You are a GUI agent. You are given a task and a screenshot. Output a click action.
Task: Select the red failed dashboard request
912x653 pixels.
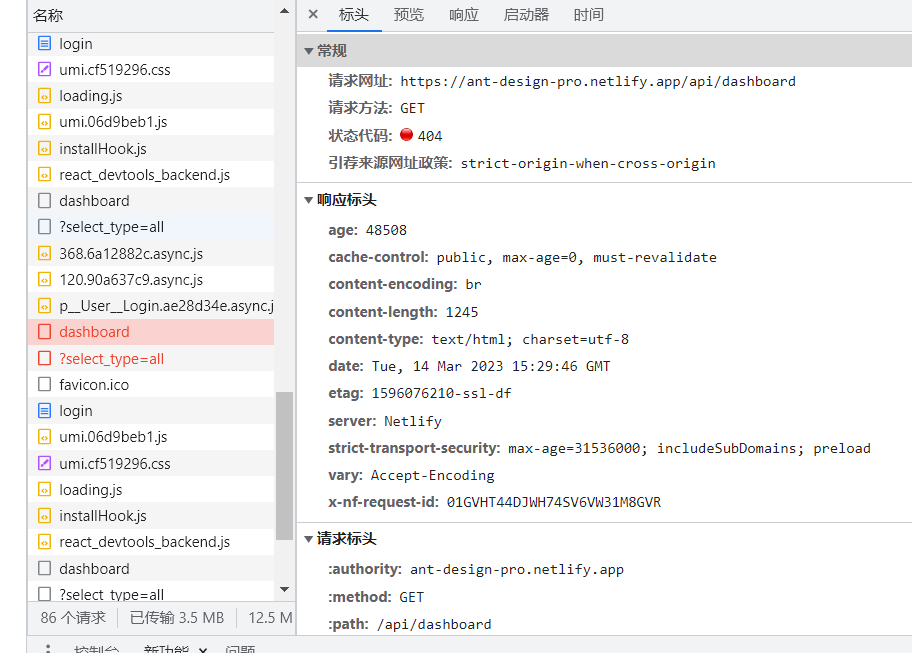point(151,331)
